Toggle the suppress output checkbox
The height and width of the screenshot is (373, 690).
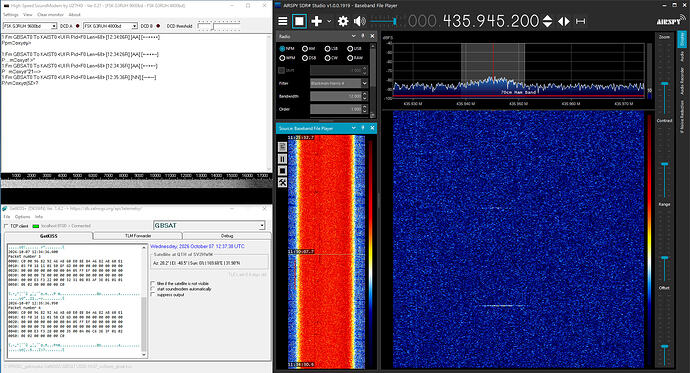[x=153, y=295]
